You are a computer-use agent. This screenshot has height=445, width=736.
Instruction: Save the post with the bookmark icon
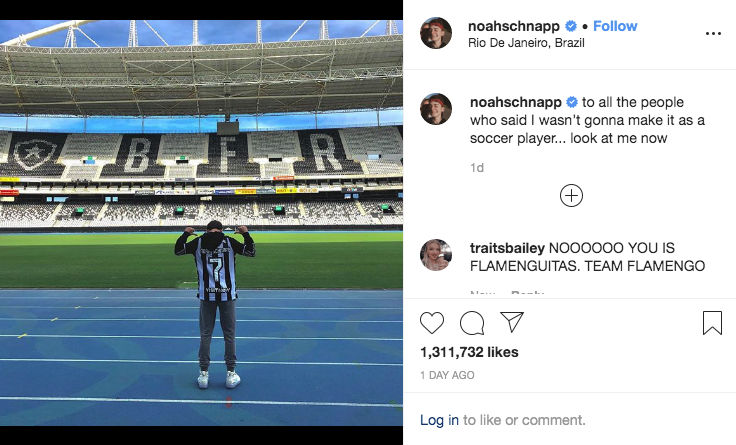pyautogui.click(x=712, y=323)
